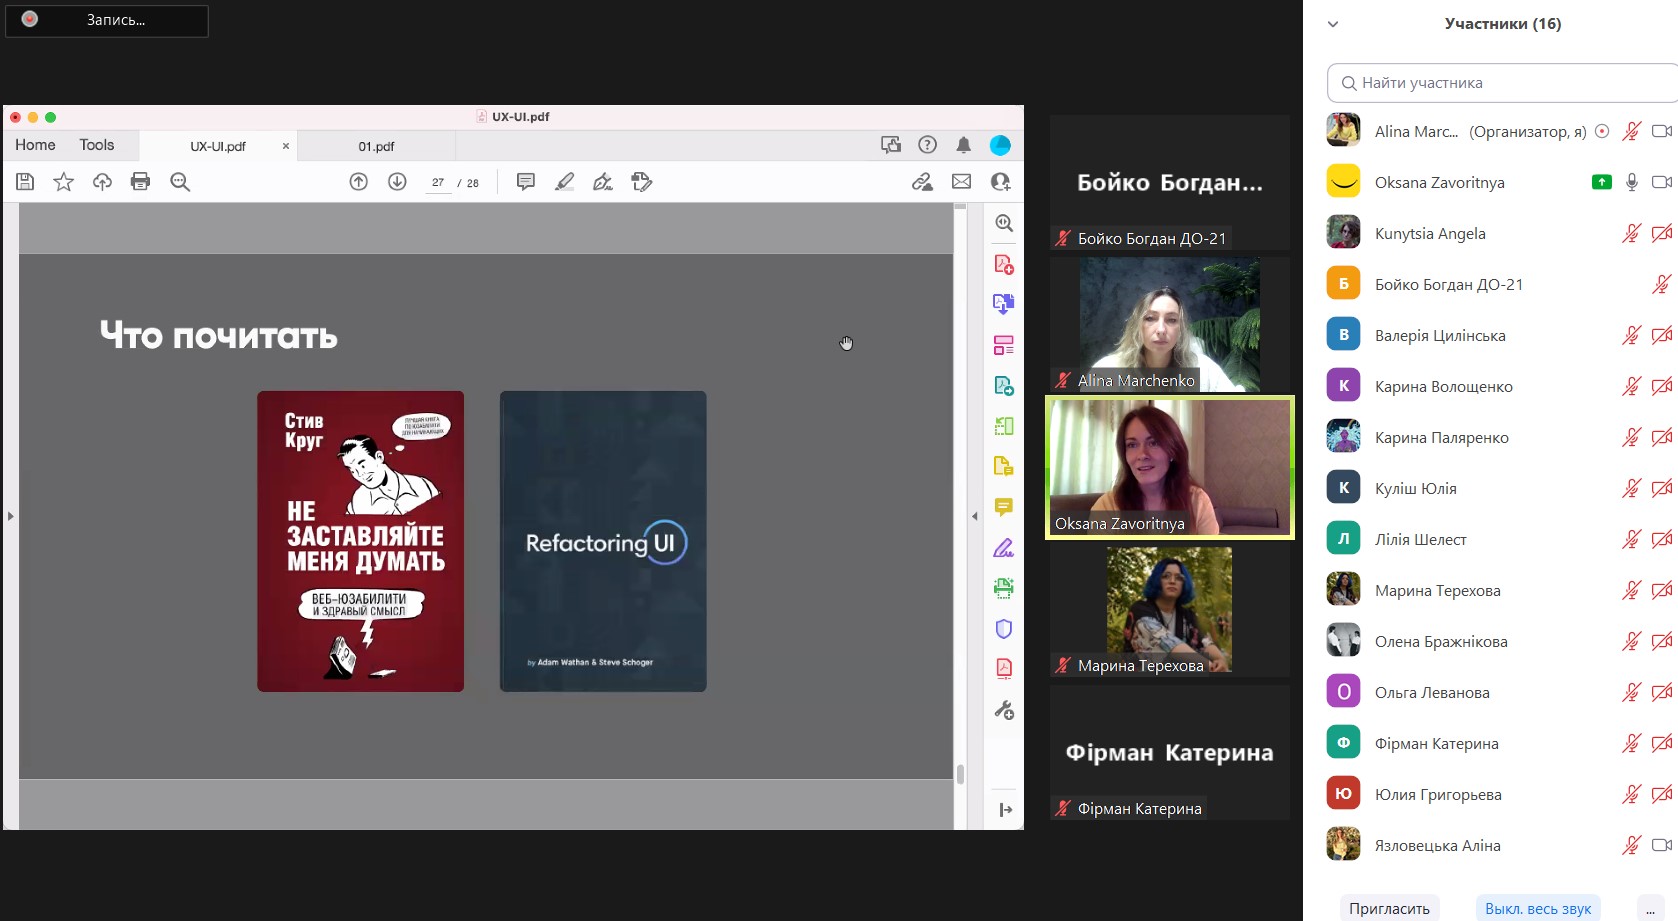Toggle Валерія Цилінська's muted microphone
1678x921 pixels.
pyautogui.click(x=1632, y=335)
